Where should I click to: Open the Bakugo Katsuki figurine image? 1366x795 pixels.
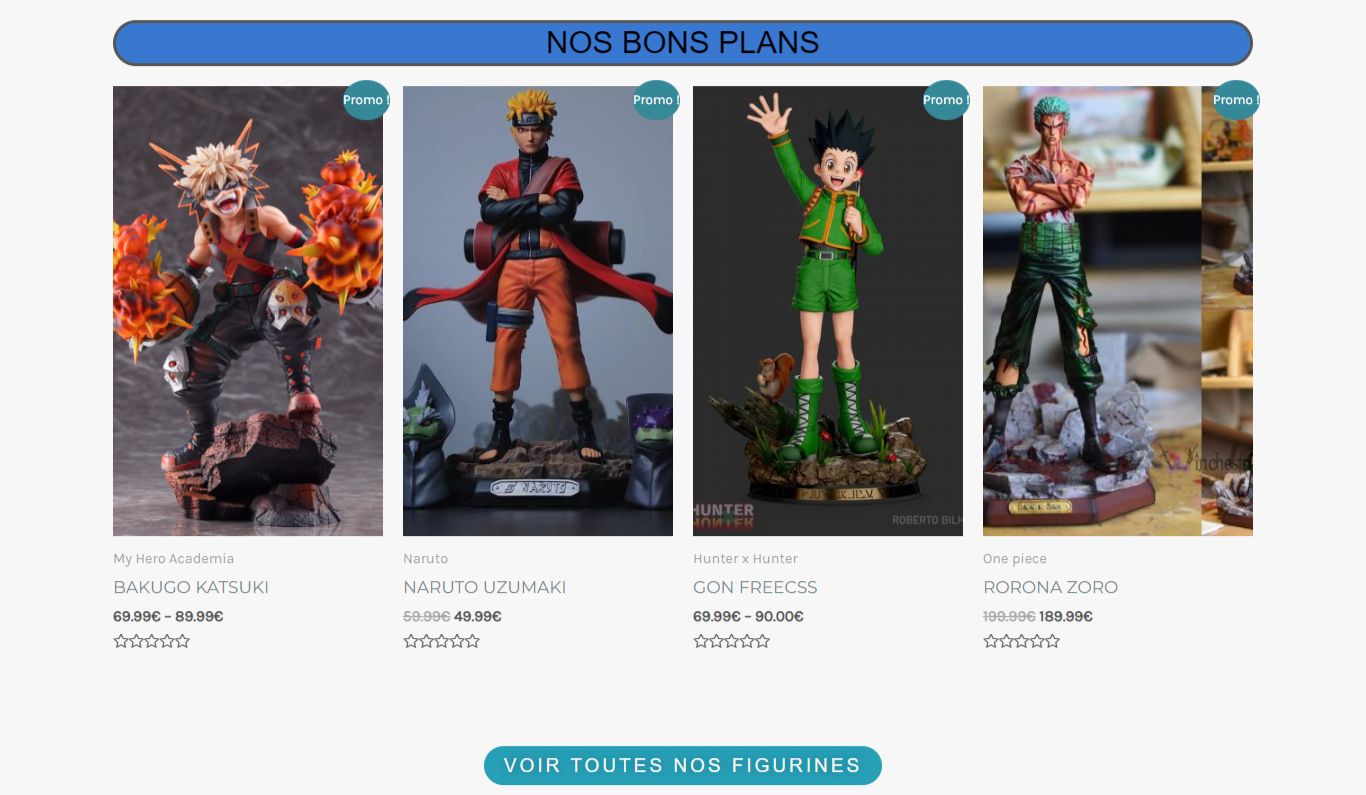coord(248,311)
